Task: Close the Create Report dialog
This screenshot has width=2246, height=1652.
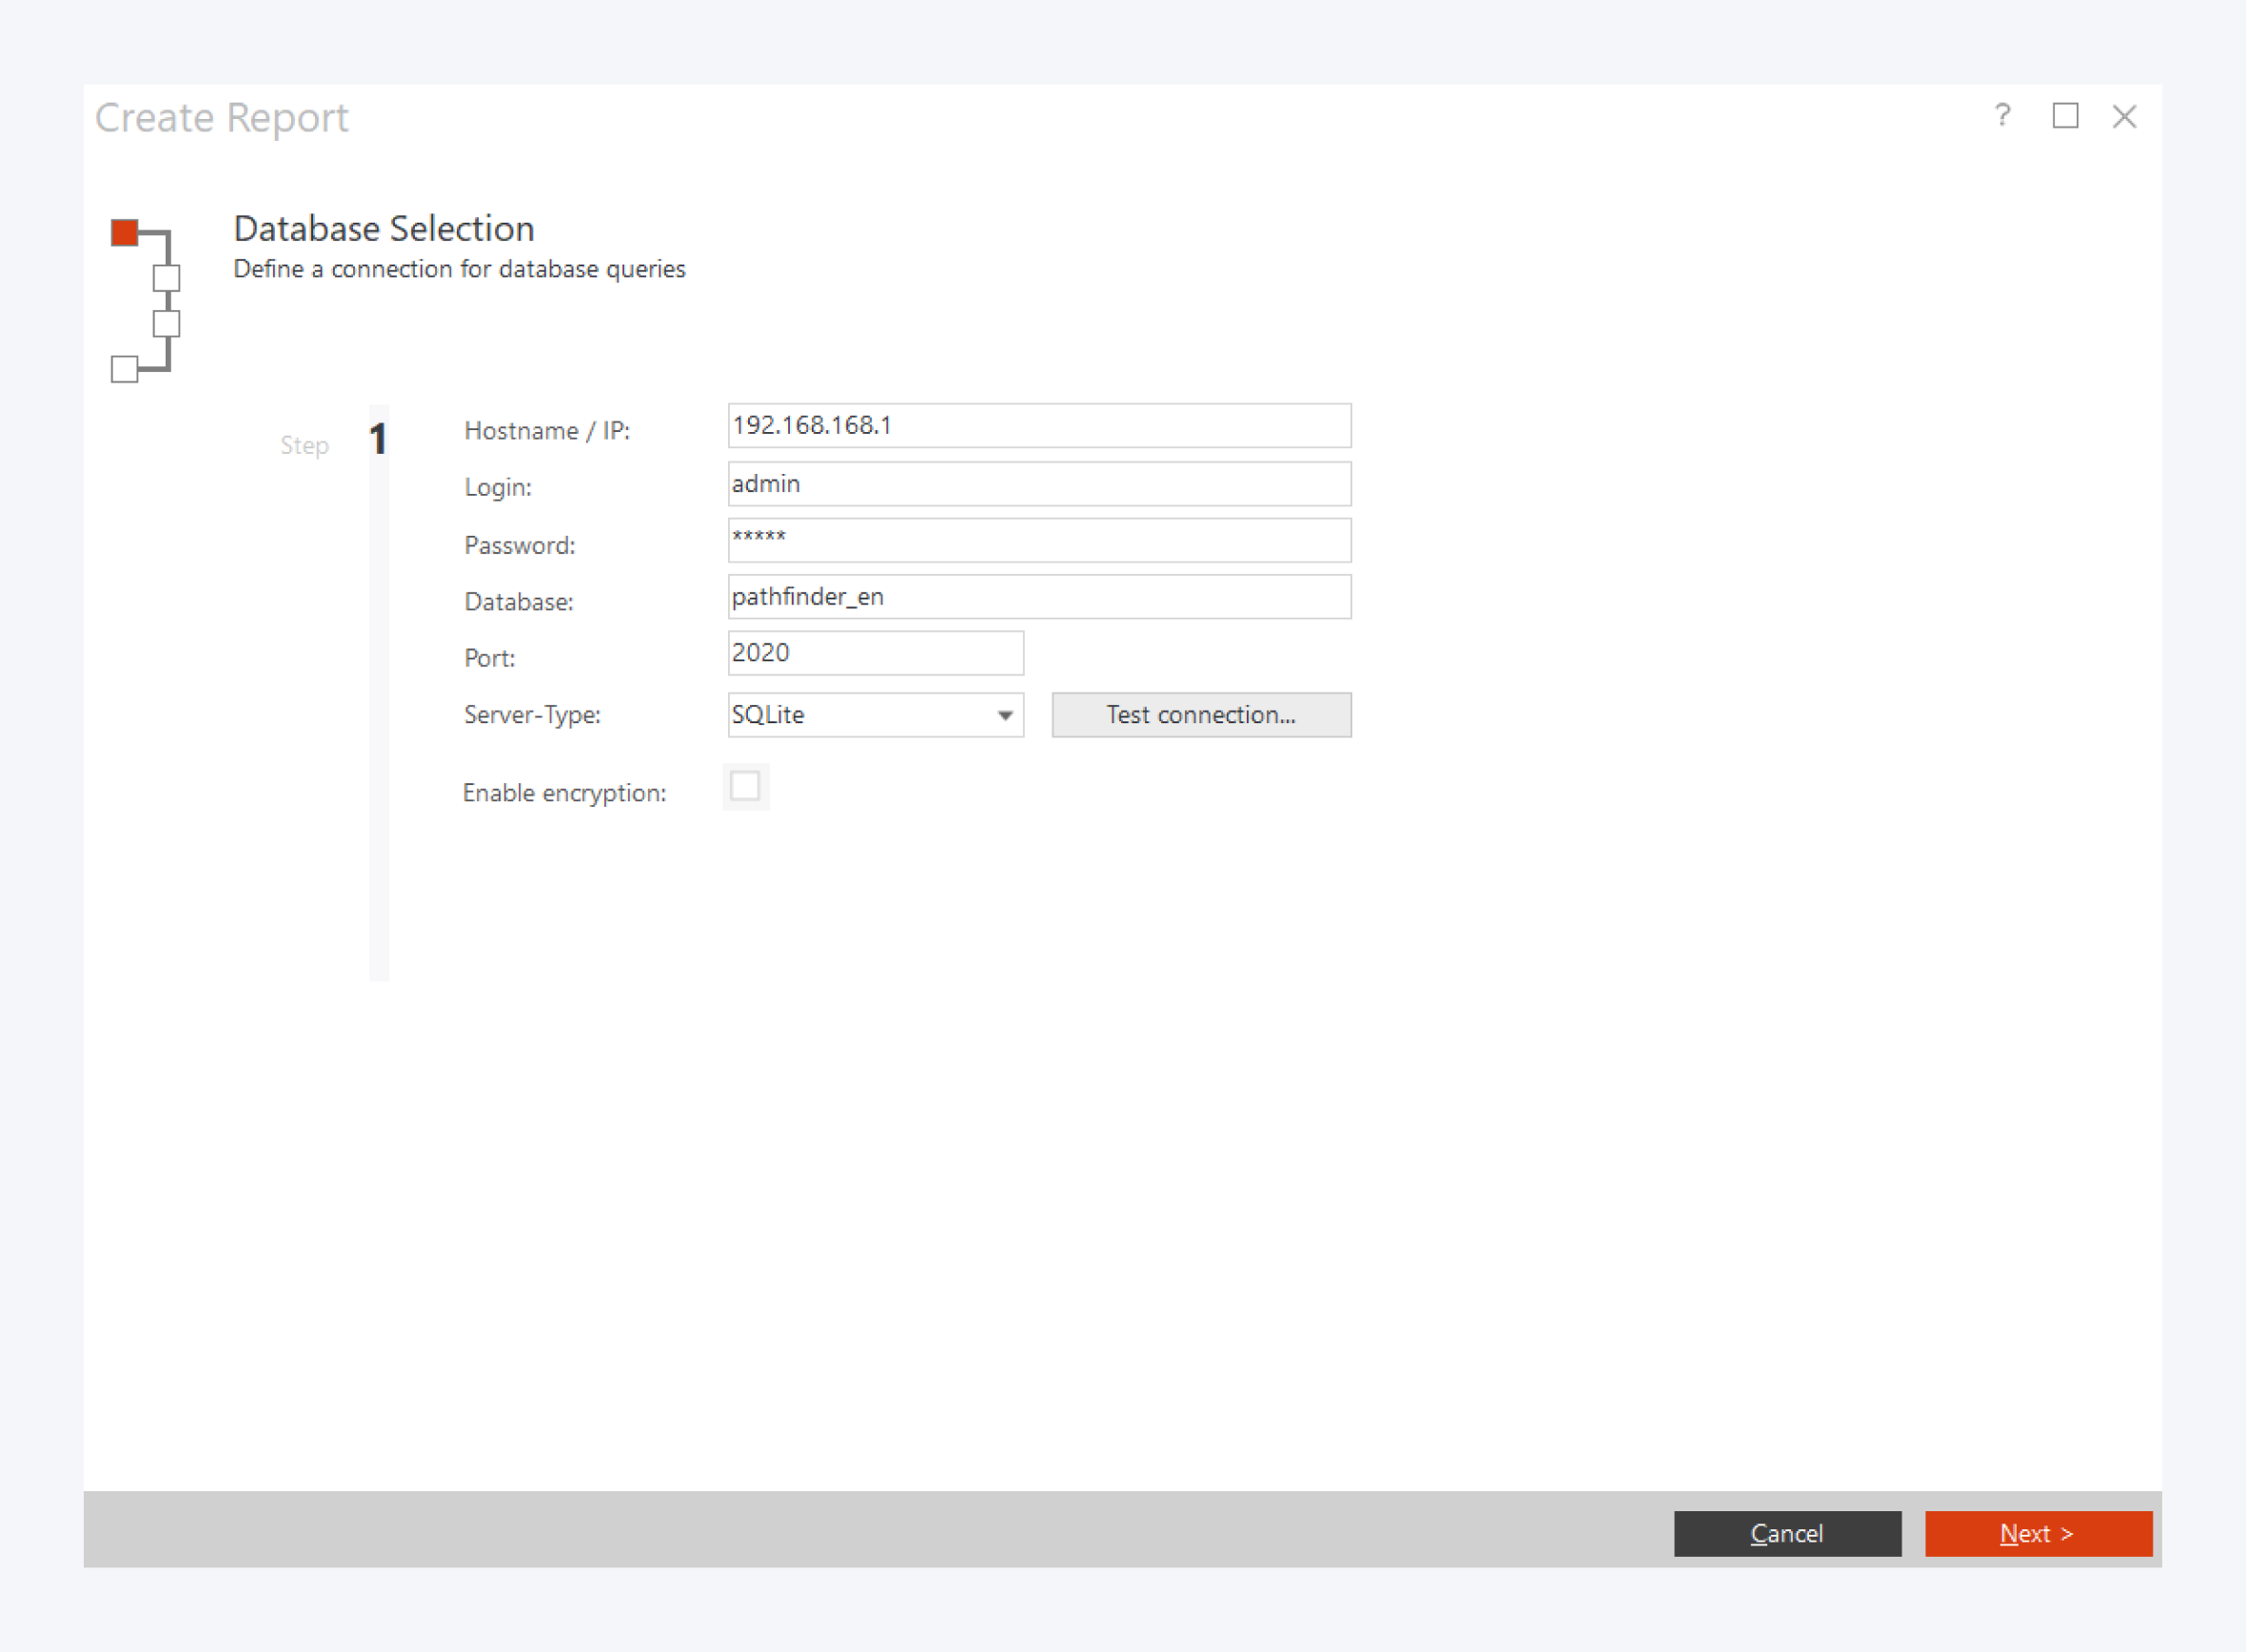Action: (x=2124, y=117)
